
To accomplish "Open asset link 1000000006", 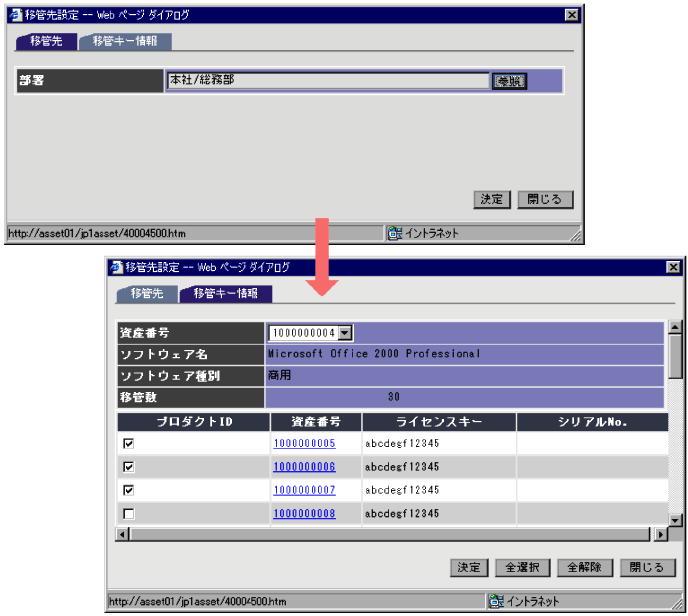I will (305, 467).
